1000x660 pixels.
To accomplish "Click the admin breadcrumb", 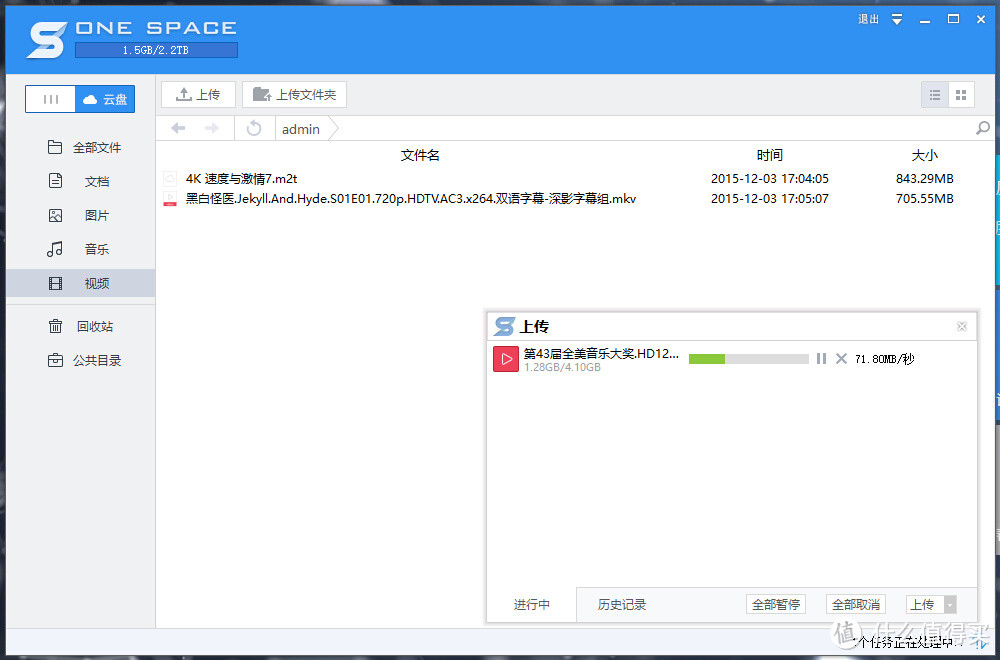I will [301, 129].
